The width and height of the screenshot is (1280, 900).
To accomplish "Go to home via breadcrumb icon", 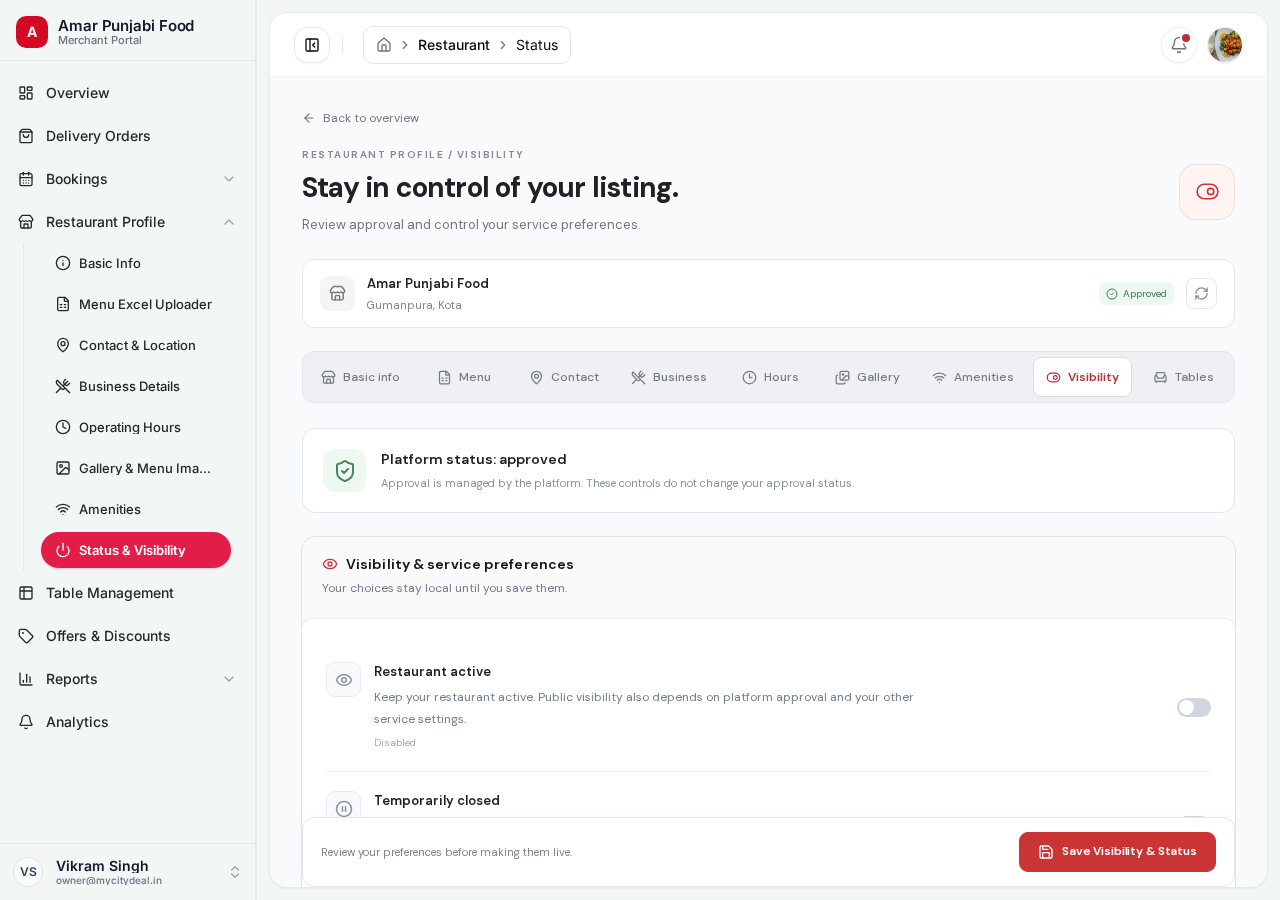I will (384, 45).
